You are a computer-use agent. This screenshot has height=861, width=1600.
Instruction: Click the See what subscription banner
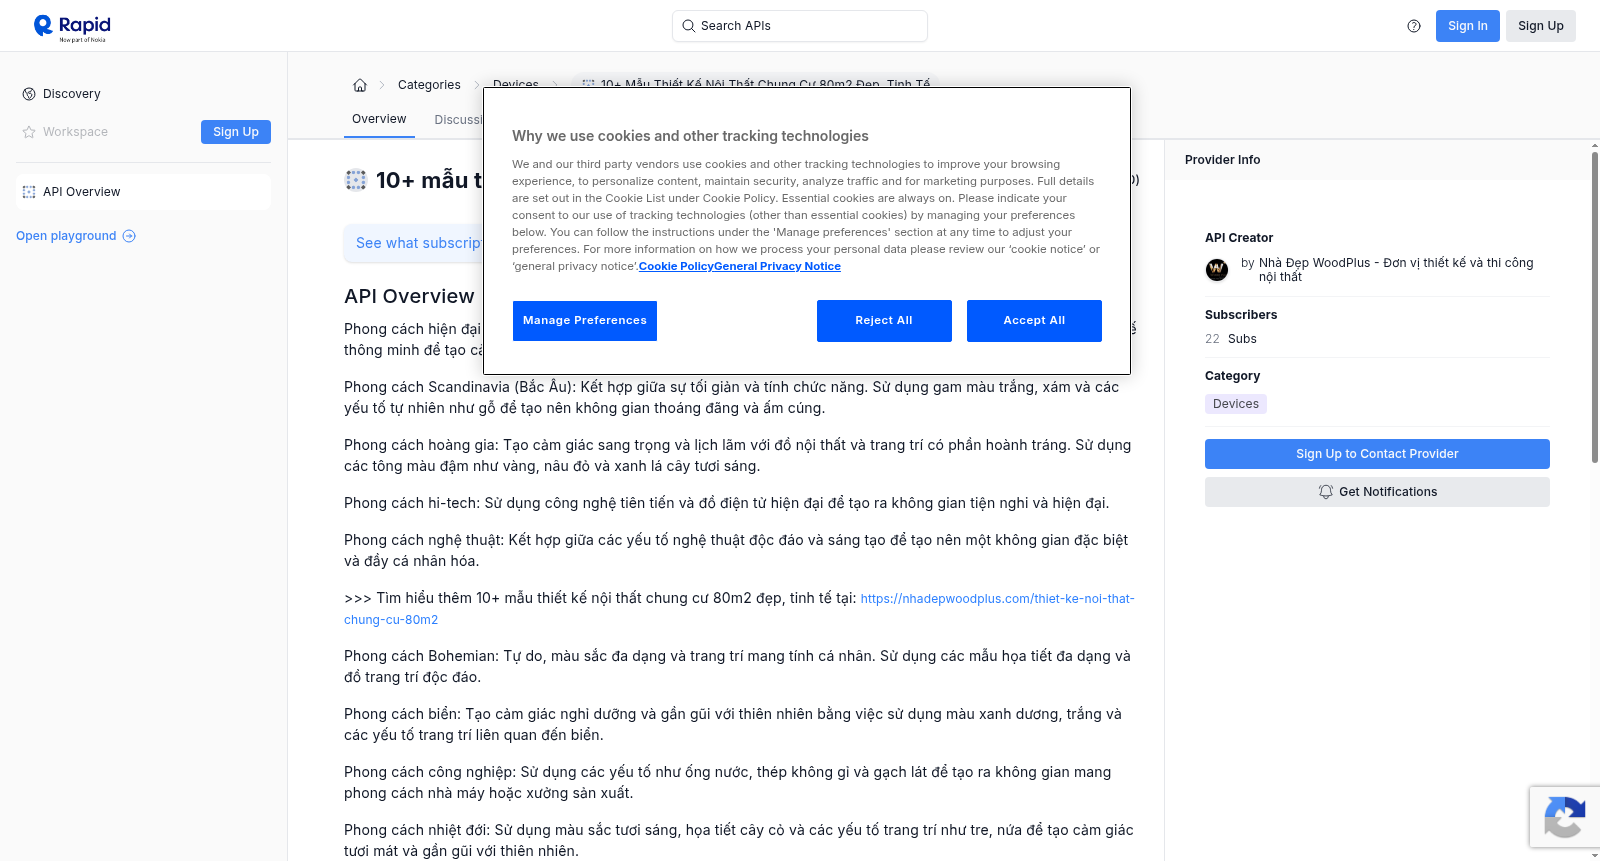pyautogui.click(x=414, y=243)
